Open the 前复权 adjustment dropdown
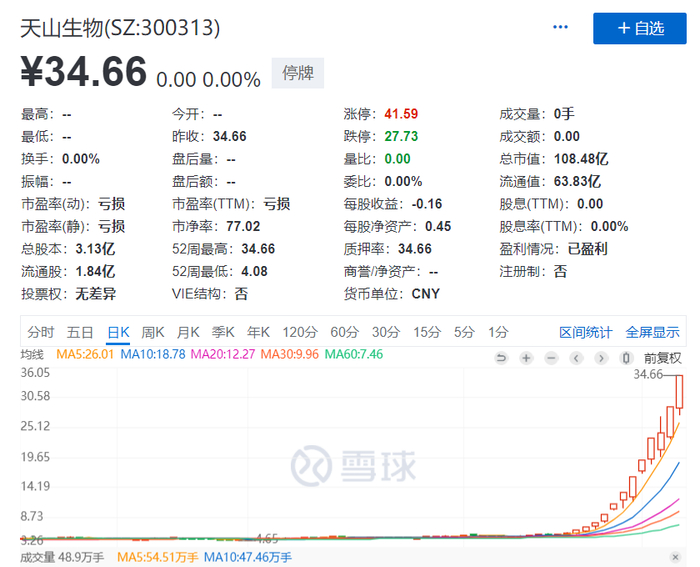 tap(662, 358)
